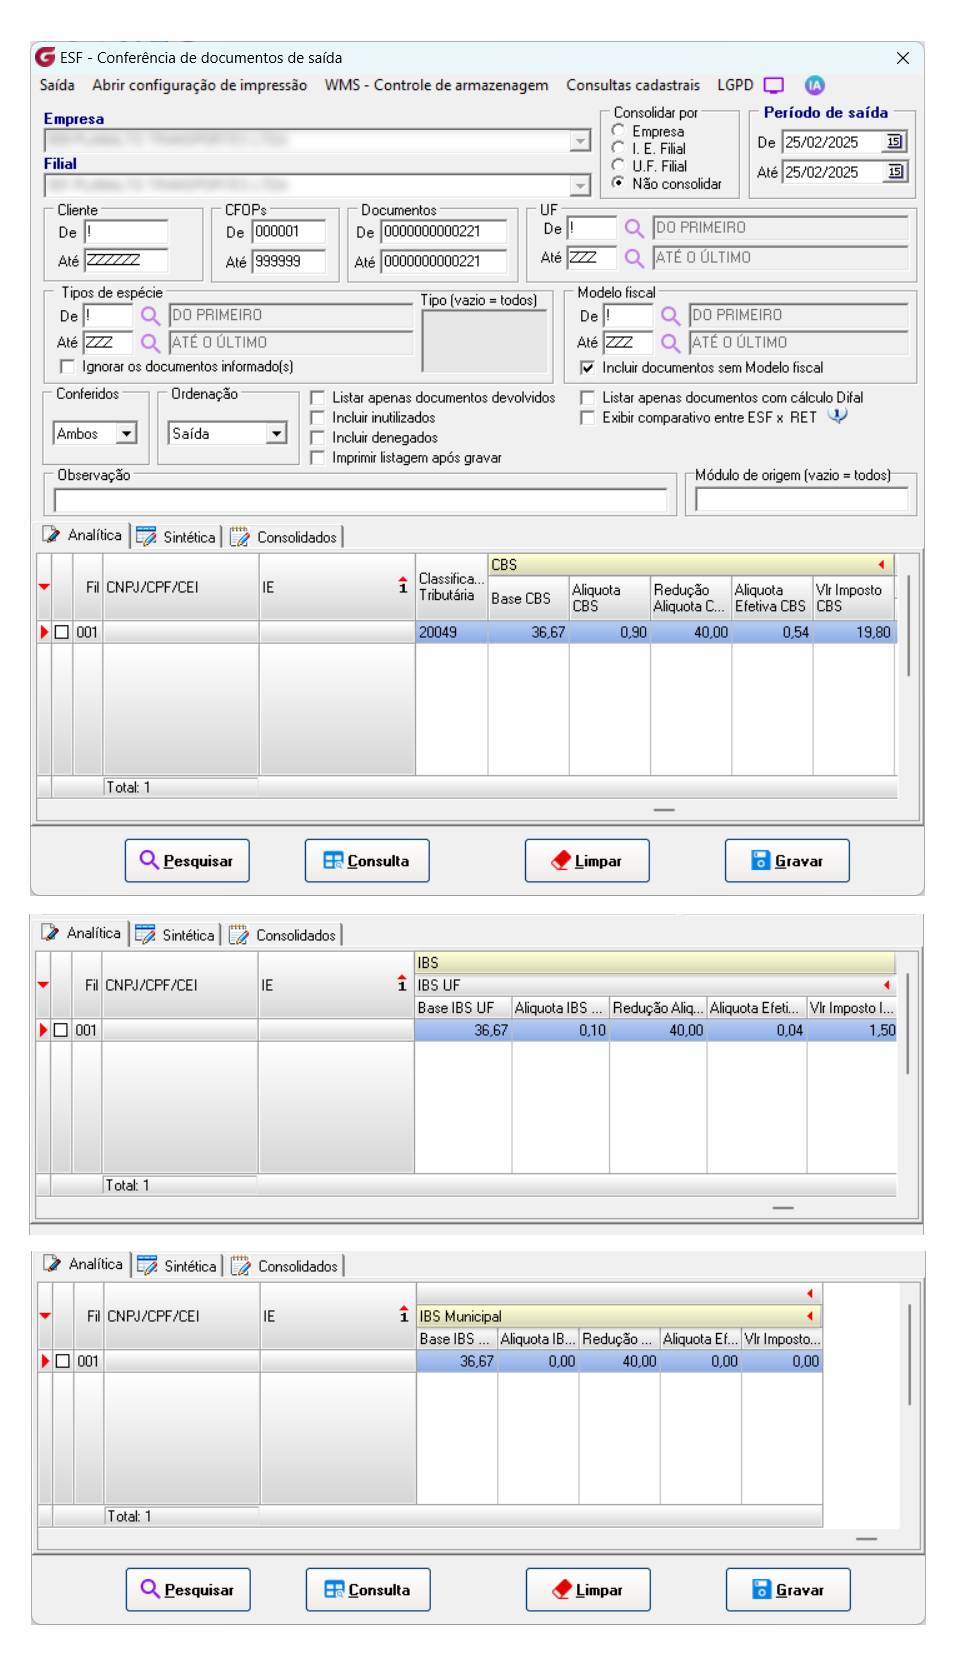Screen dimensions: 955x1680
Task: Open calendar for the 'Até' saída date
Action: [x=895, y=172]
